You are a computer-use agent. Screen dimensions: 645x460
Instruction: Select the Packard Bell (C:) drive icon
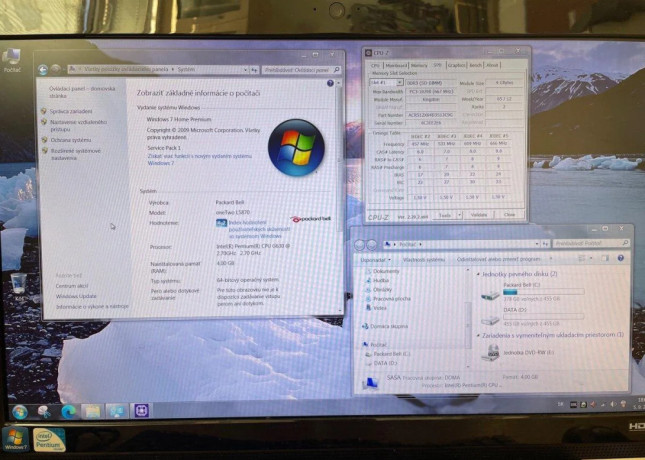[x=490, y=293]
